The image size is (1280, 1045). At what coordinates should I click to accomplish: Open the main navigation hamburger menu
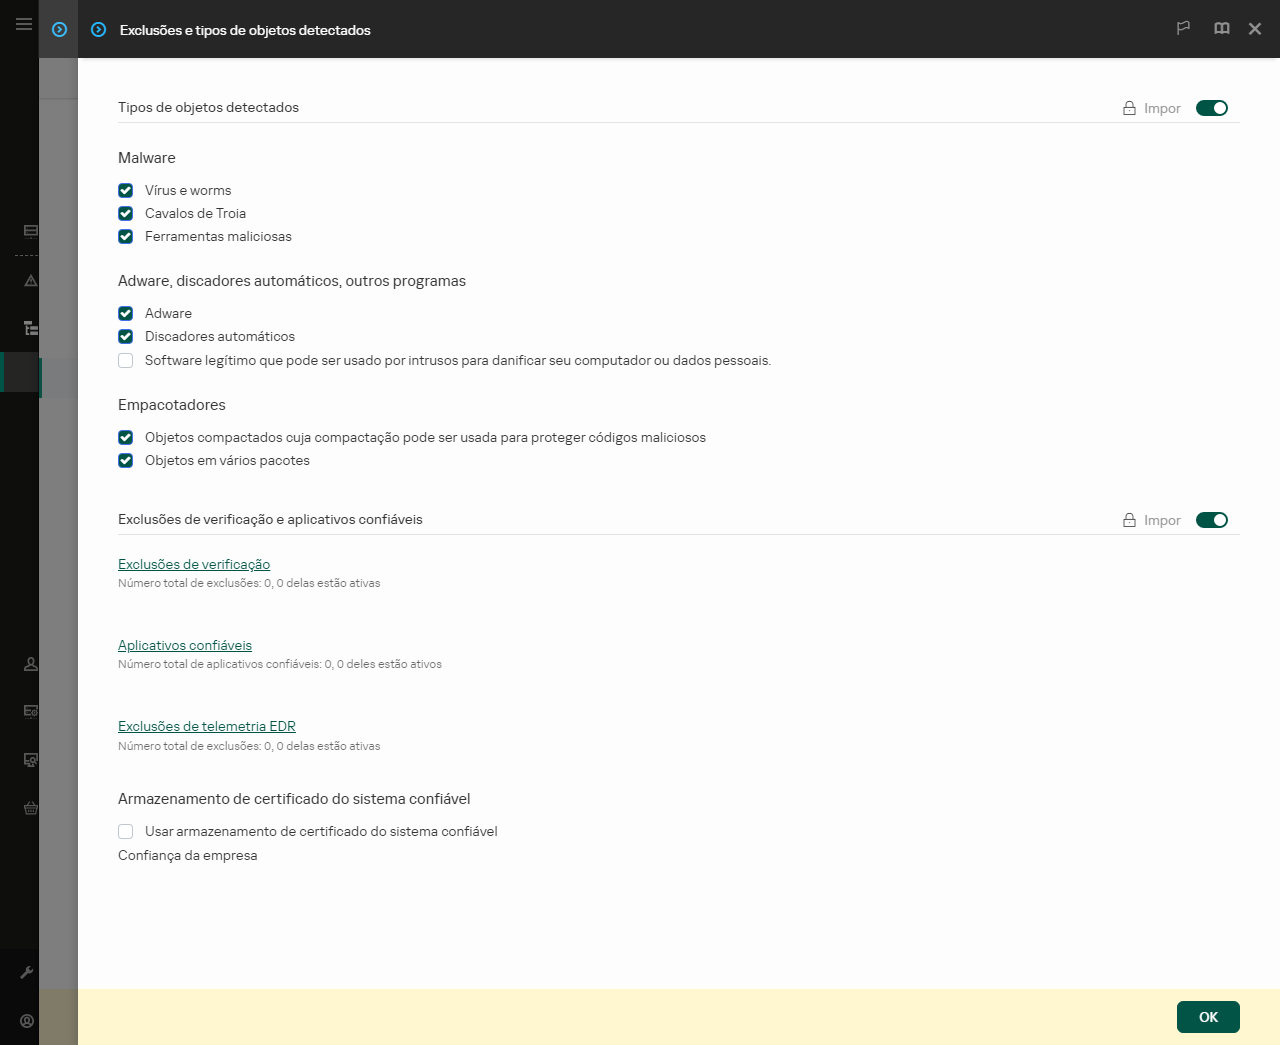pyautogui.click(x=23, y=24)
